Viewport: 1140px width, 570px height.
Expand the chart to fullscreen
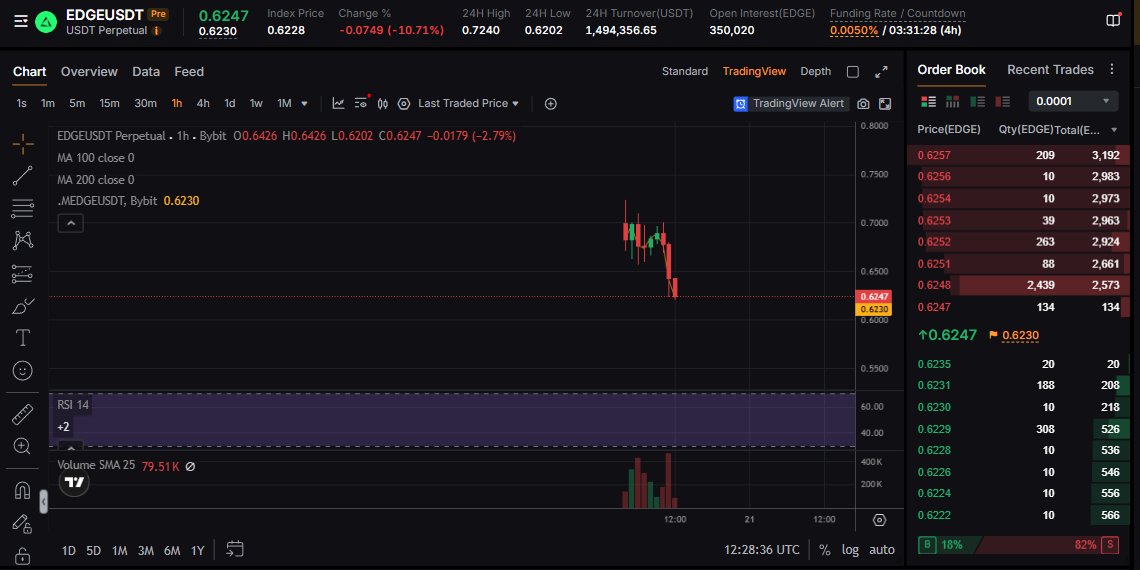[x=881, y=71]
